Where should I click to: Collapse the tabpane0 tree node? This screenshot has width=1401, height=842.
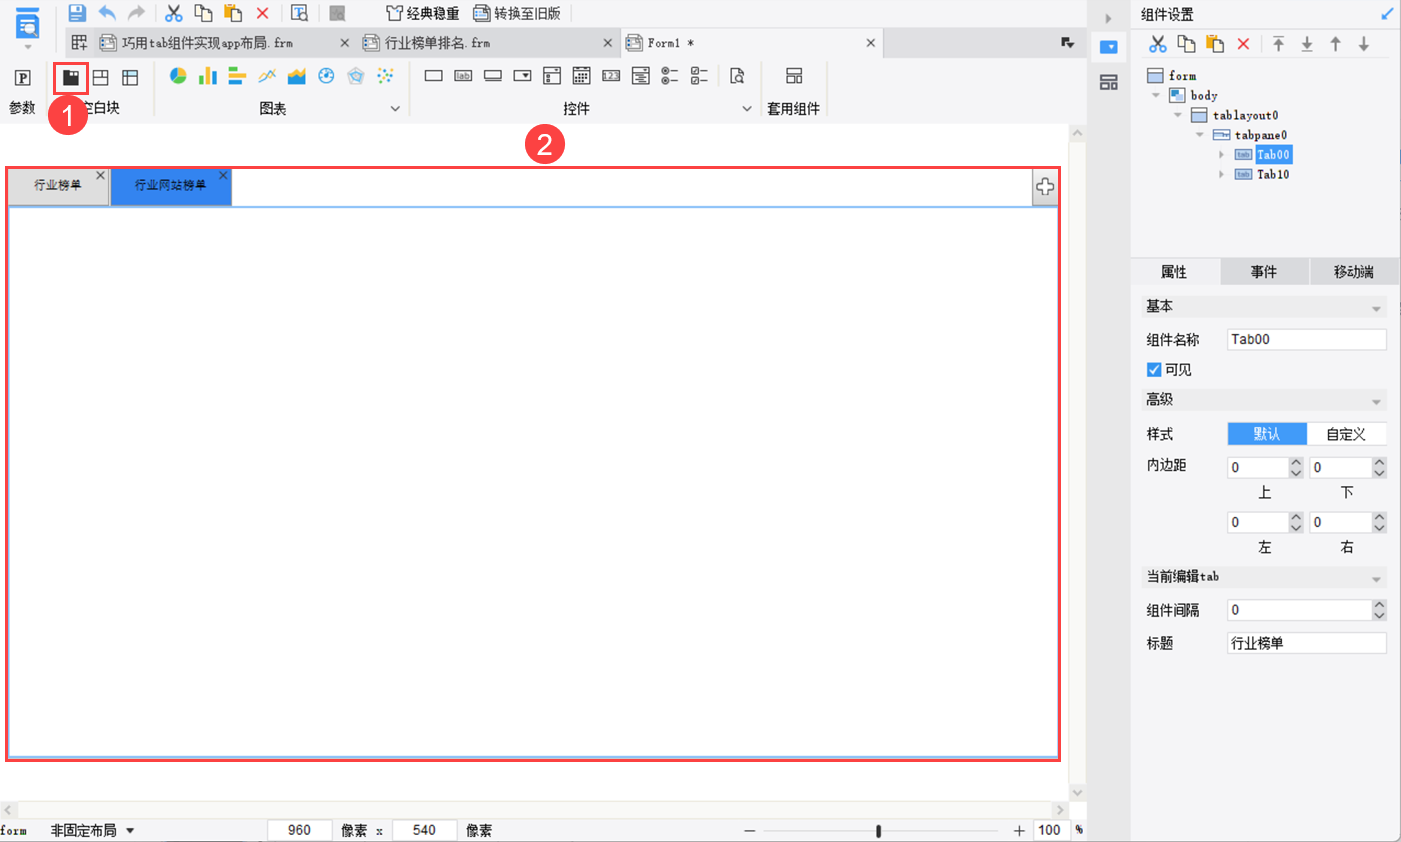pyautogui.click(x=1199, y=135)
